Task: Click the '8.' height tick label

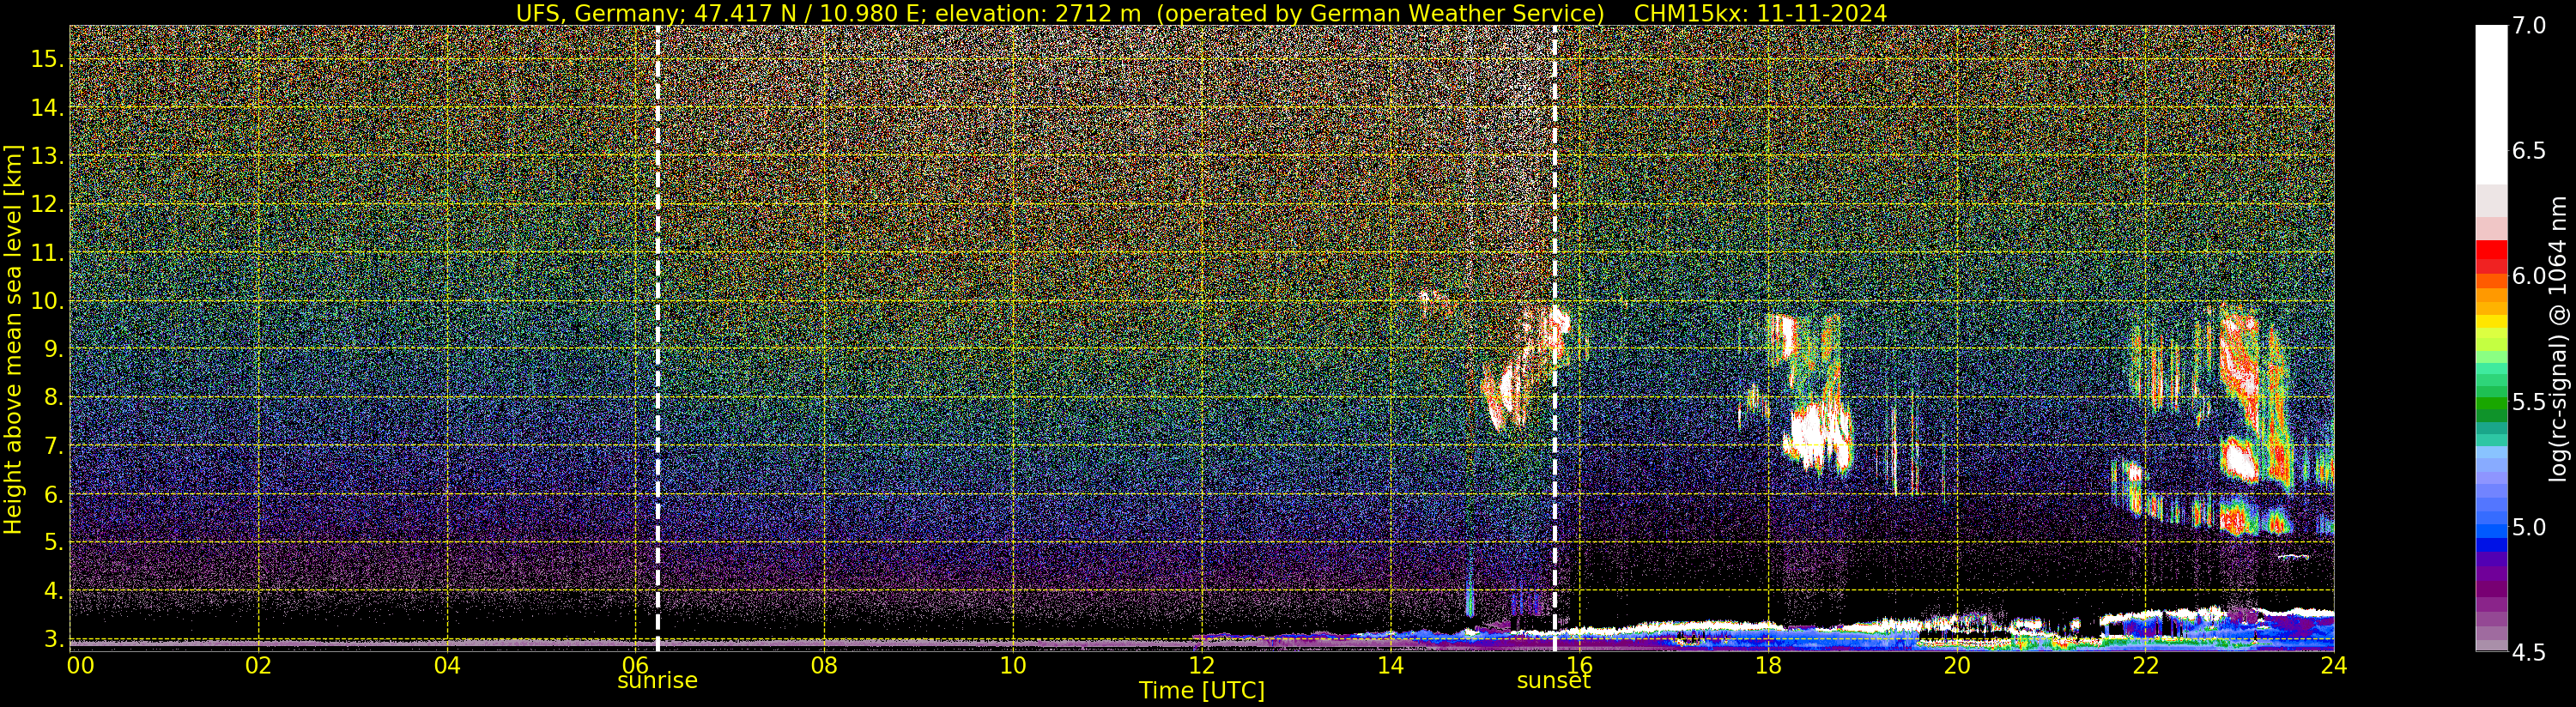Action: pyautogui.click(x=53, y=398)
